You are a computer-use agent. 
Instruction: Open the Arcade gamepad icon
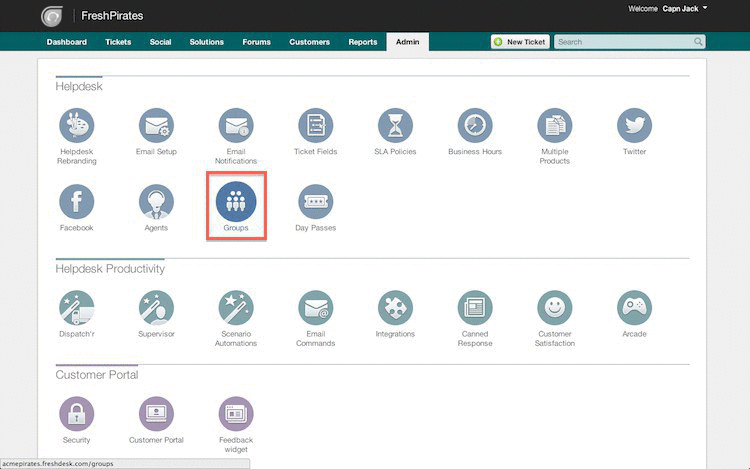click(634, 308)
